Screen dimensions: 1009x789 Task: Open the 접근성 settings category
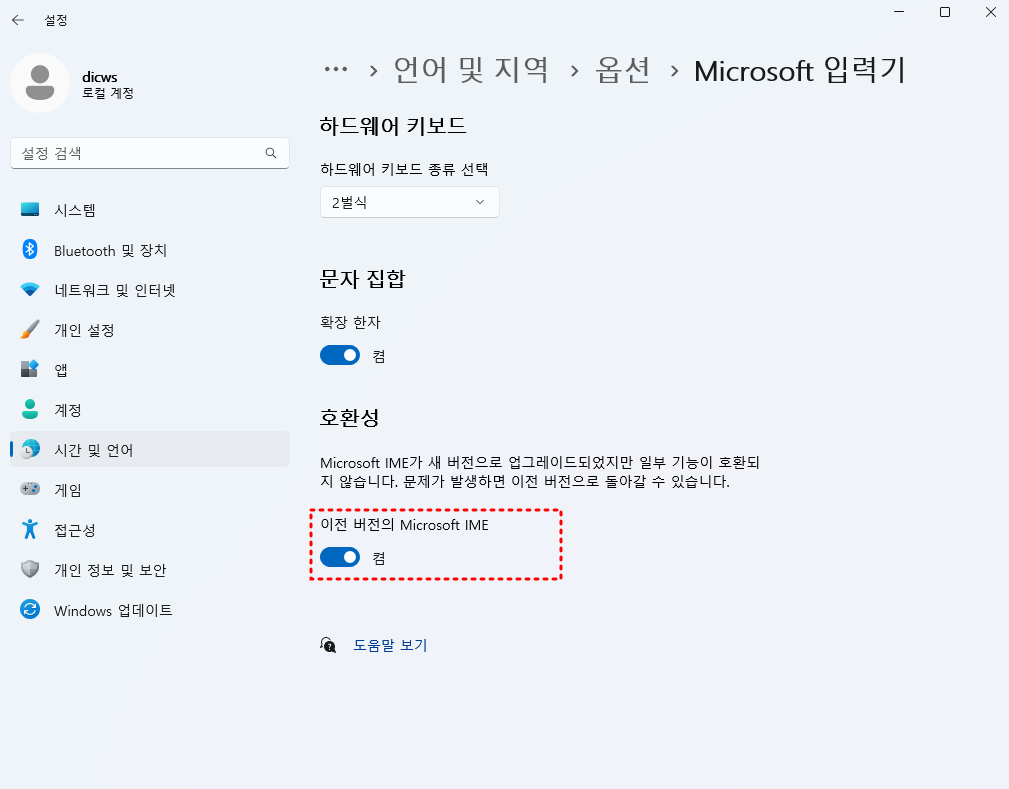pyautogui.click(x=150, y=529)
